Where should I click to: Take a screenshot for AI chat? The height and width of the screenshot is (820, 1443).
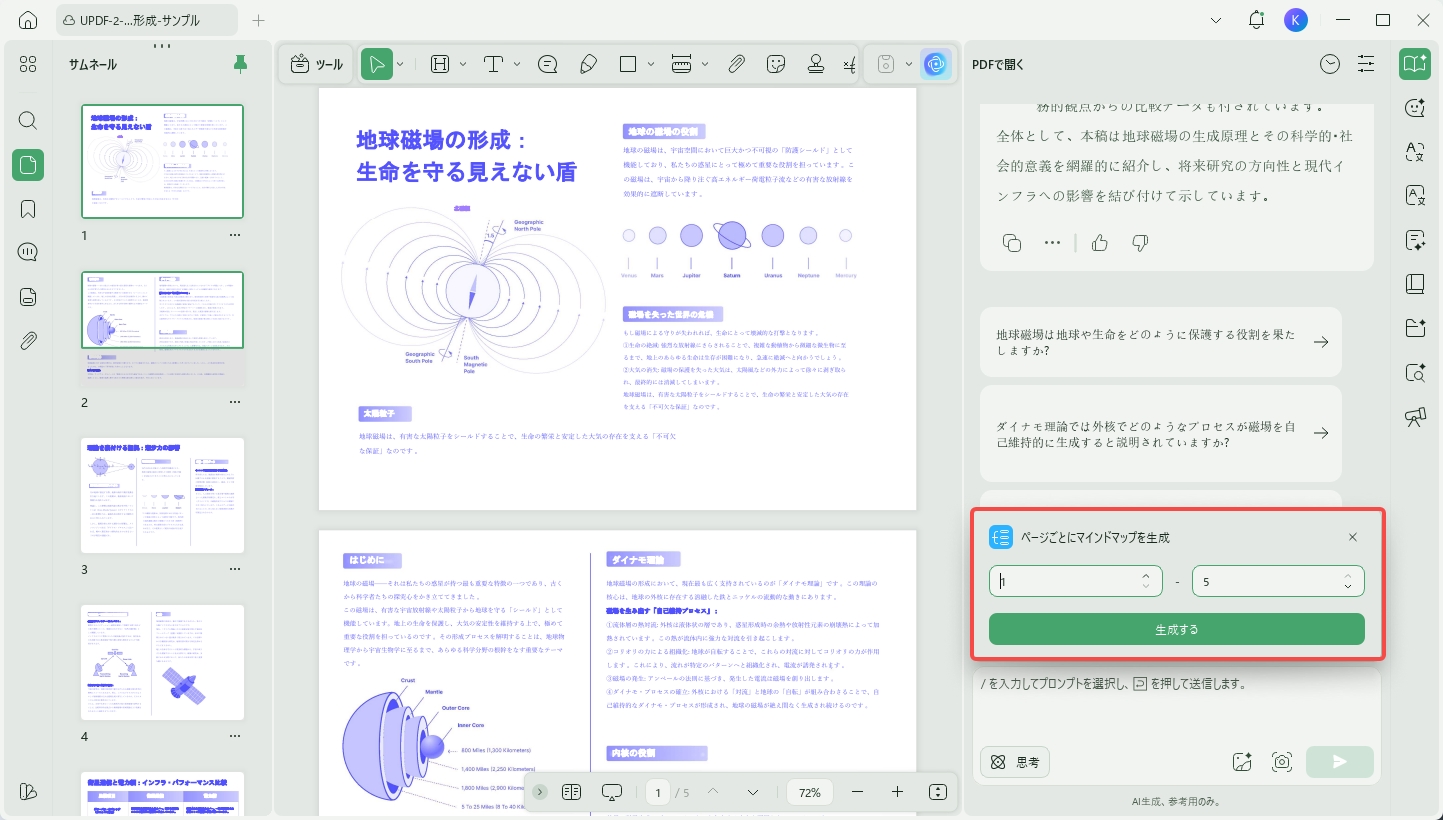[1283, 762]
